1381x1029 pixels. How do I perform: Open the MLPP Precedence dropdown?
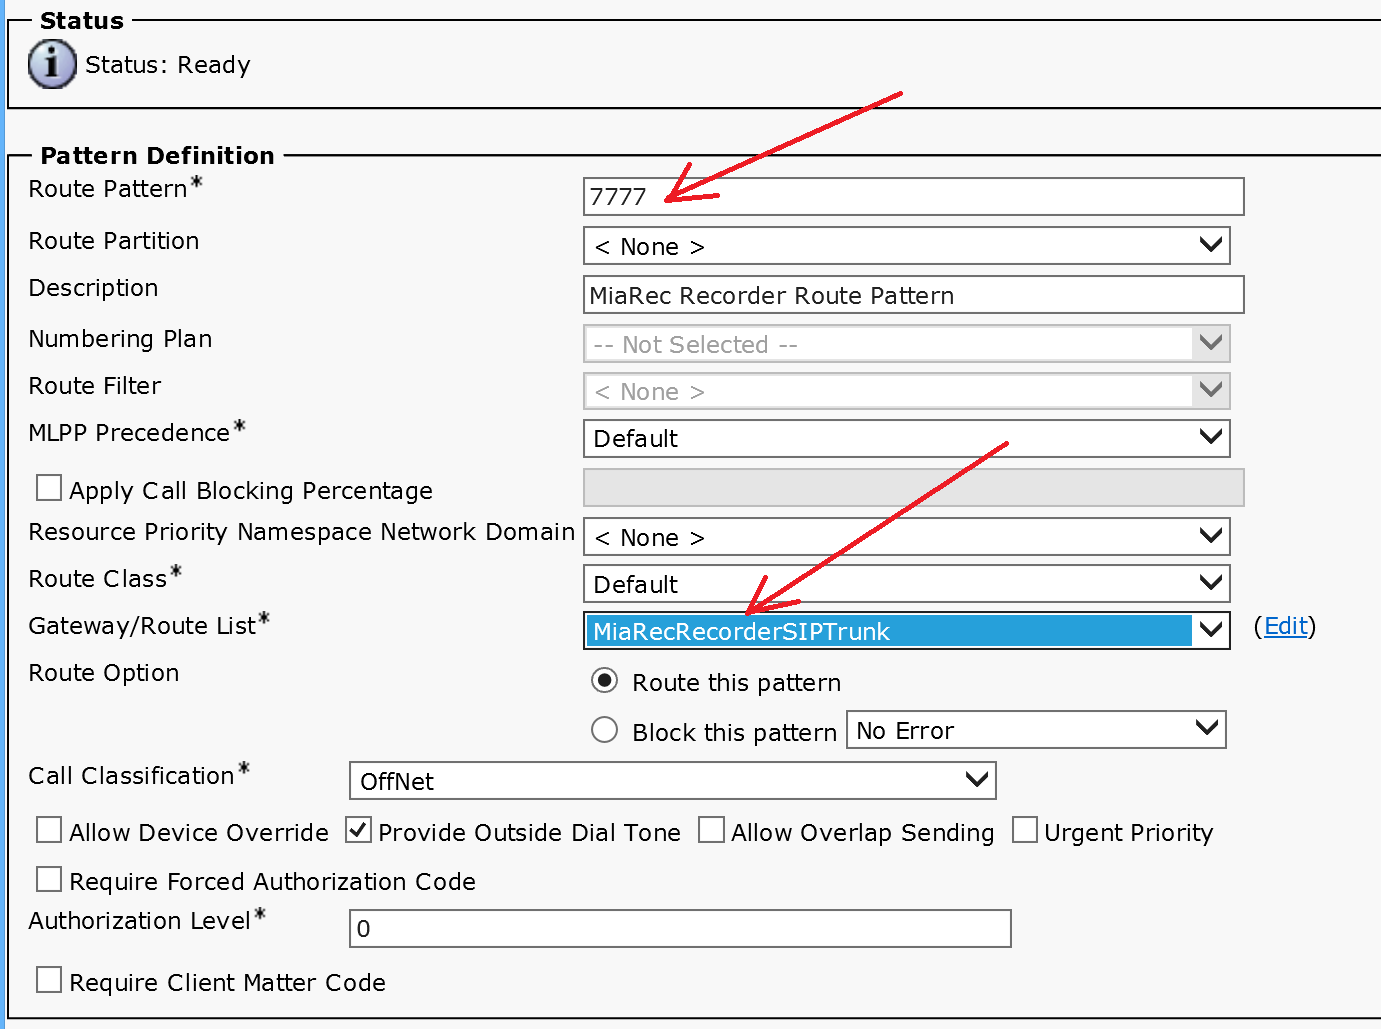click(906, 438)
